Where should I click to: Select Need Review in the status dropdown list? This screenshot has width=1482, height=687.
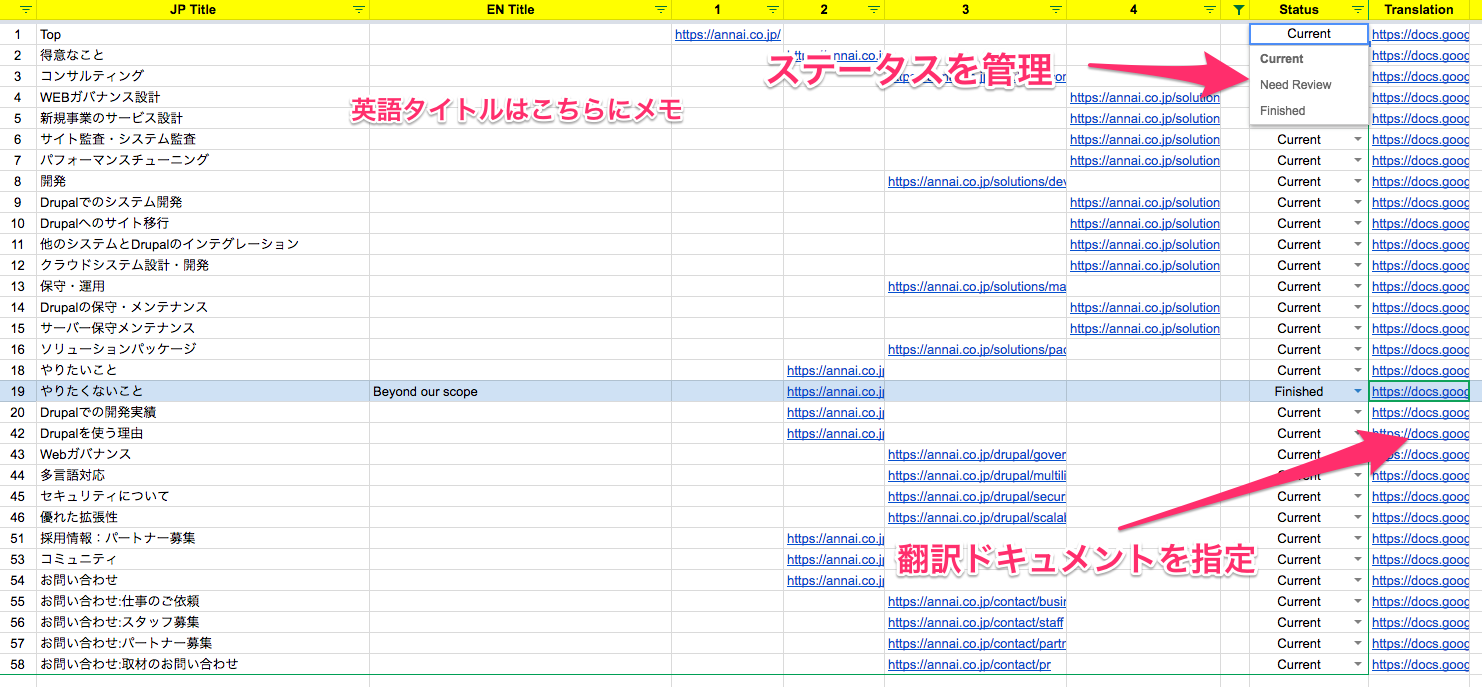point(1295,85)
